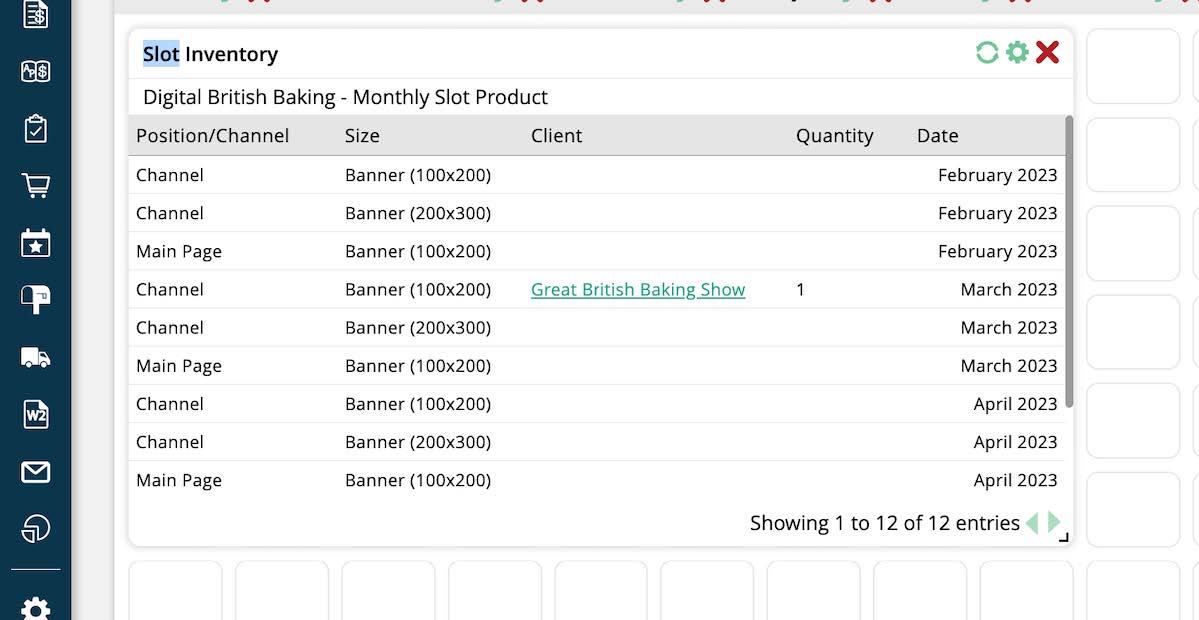Open the delivery truck sidebar icon
Image resolution: width=1199 pixels, height=620 pixels.
pos(36,357)
